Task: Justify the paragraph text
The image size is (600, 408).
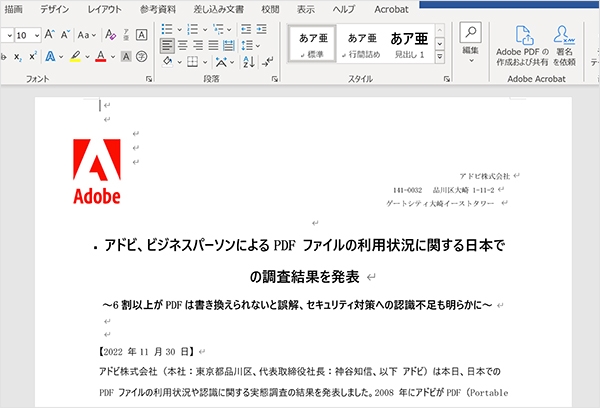Action: tap(213, 46)
